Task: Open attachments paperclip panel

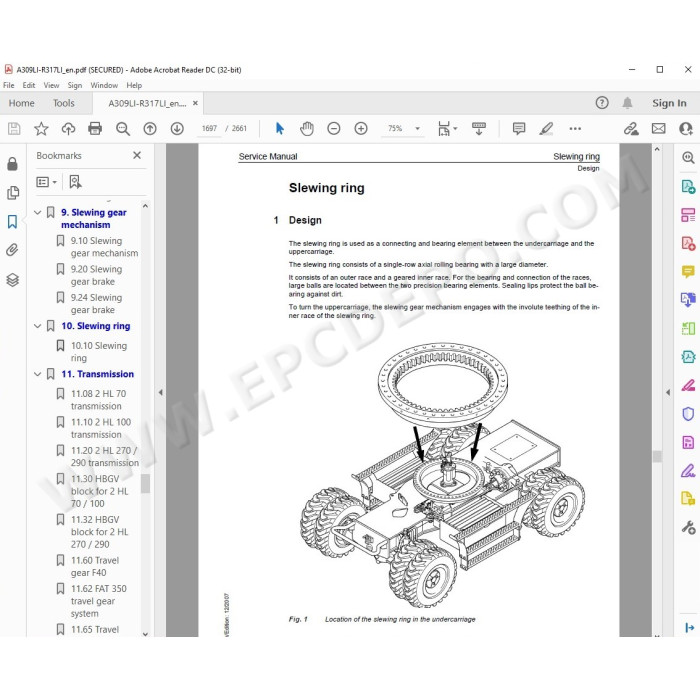Action: click(x=12, y=250)
